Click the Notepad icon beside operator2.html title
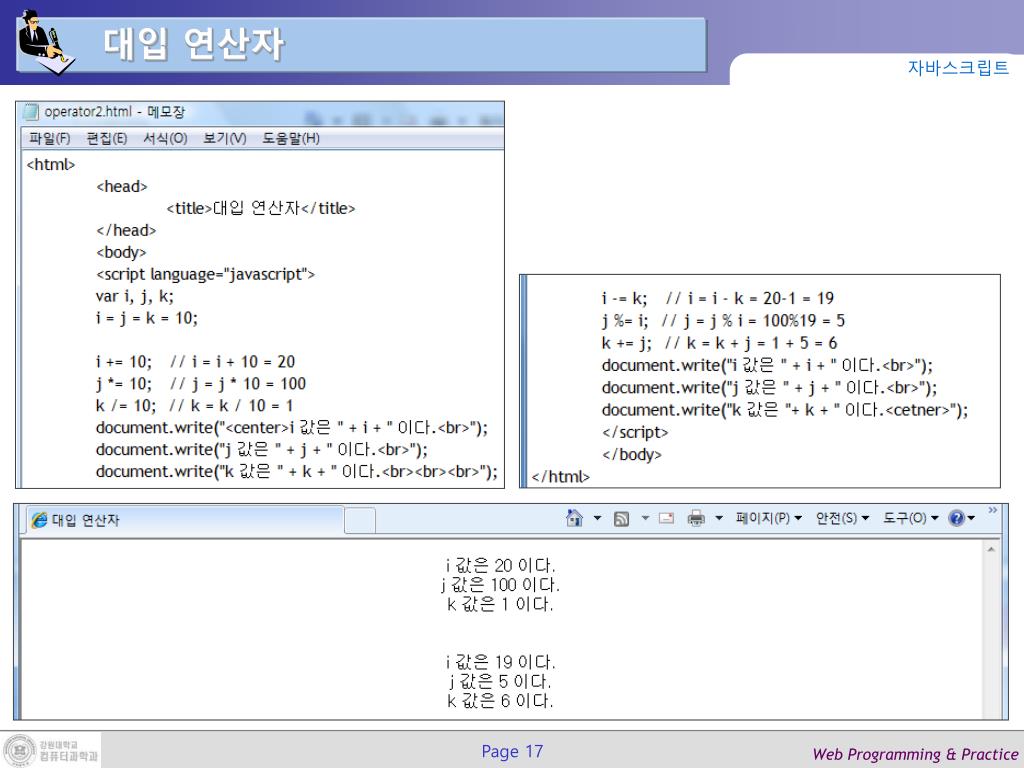This screenshot has width=1024, height=768. point(31,112)
